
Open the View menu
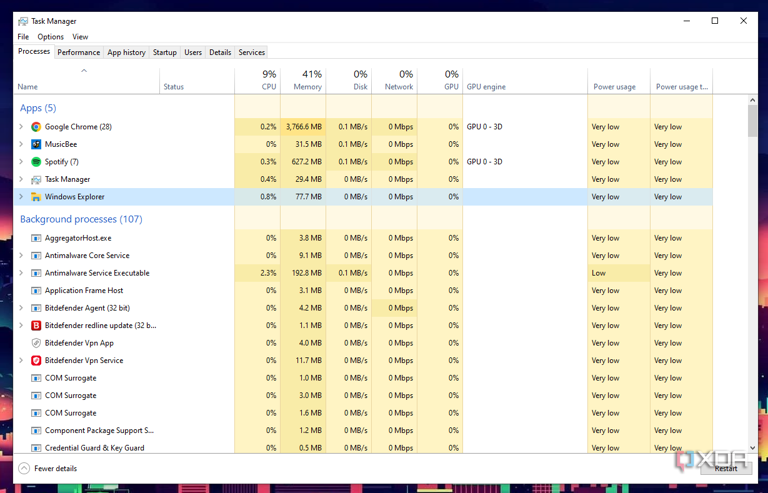[80, 37]
